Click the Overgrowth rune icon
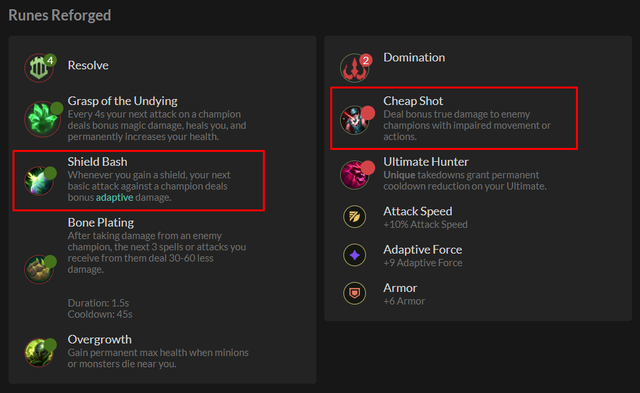The image size is (640, 393). pos(40,352)
